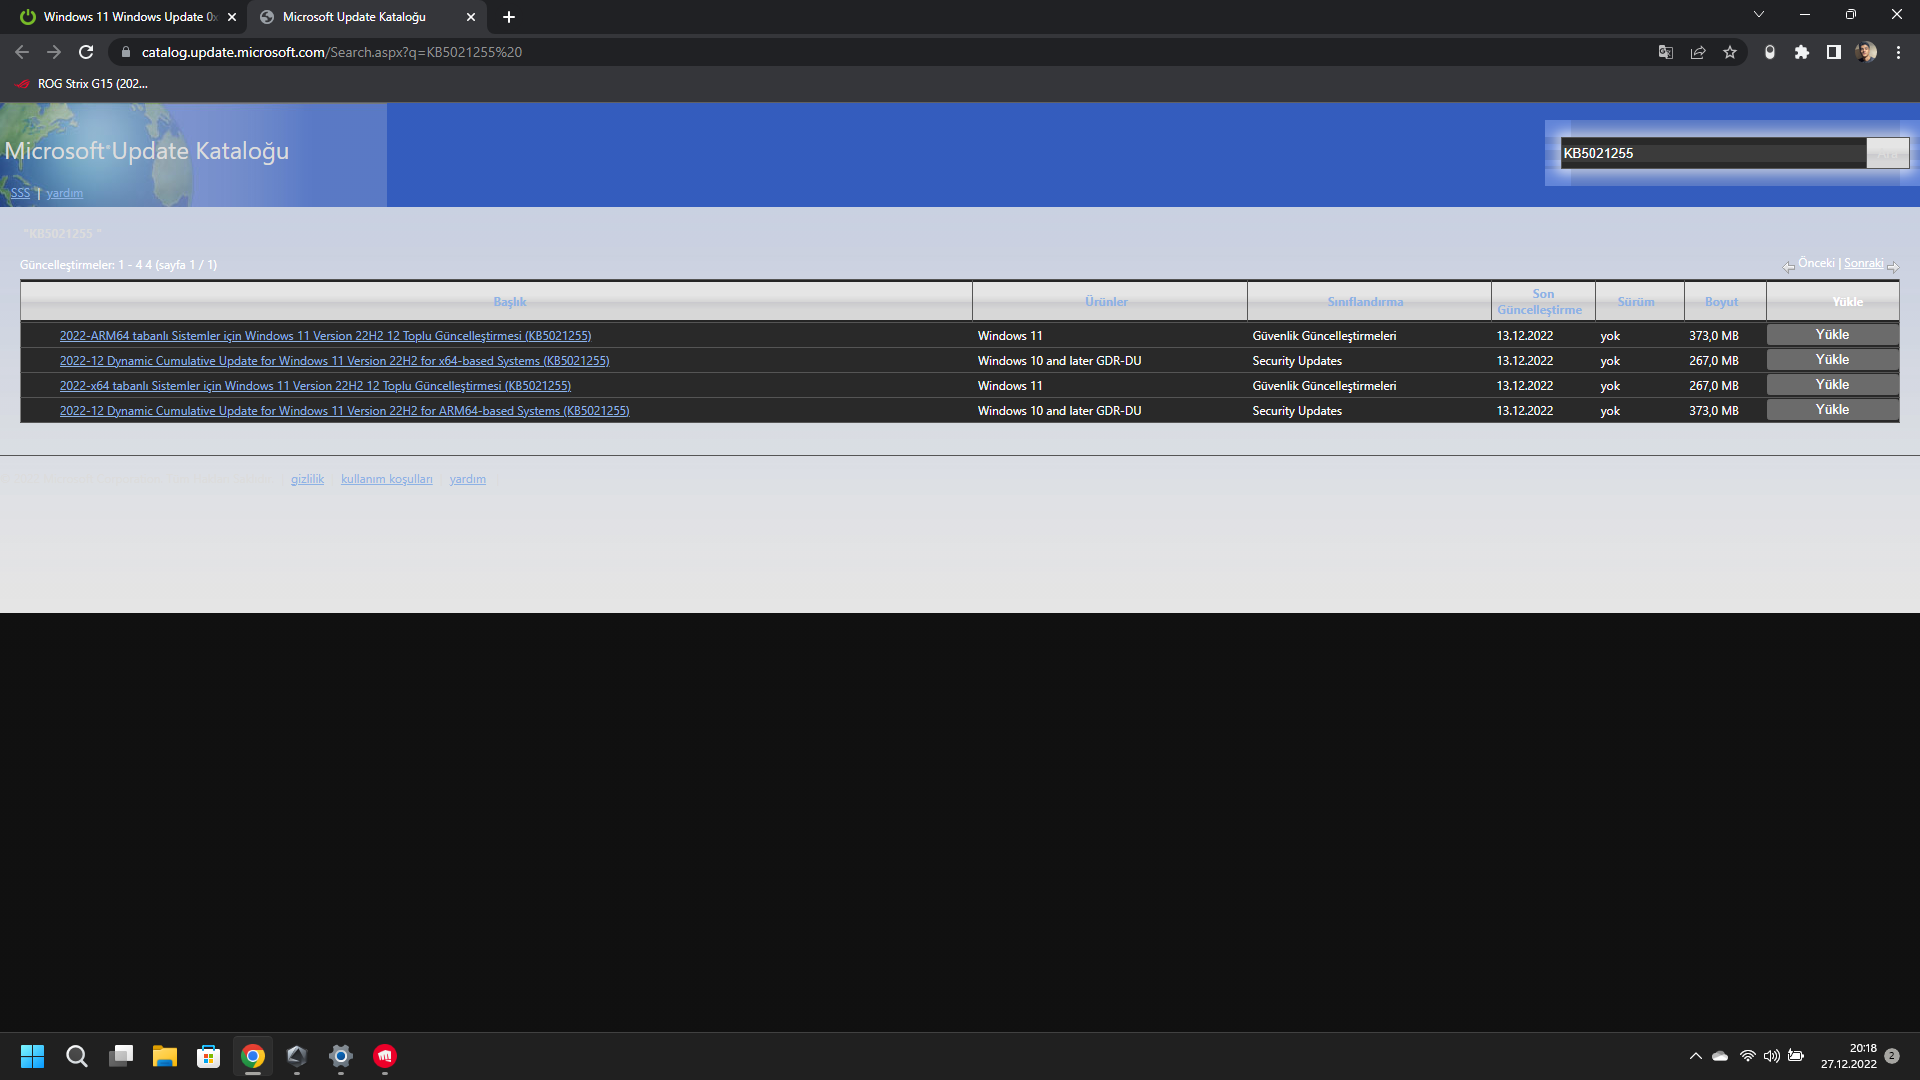Sort results by Boyut column header

(x=1721, y=302)
